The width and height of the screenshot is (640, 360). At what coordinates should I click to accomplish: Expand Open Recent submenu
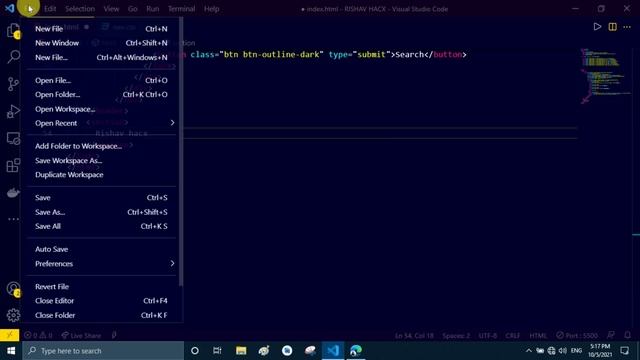101,123
